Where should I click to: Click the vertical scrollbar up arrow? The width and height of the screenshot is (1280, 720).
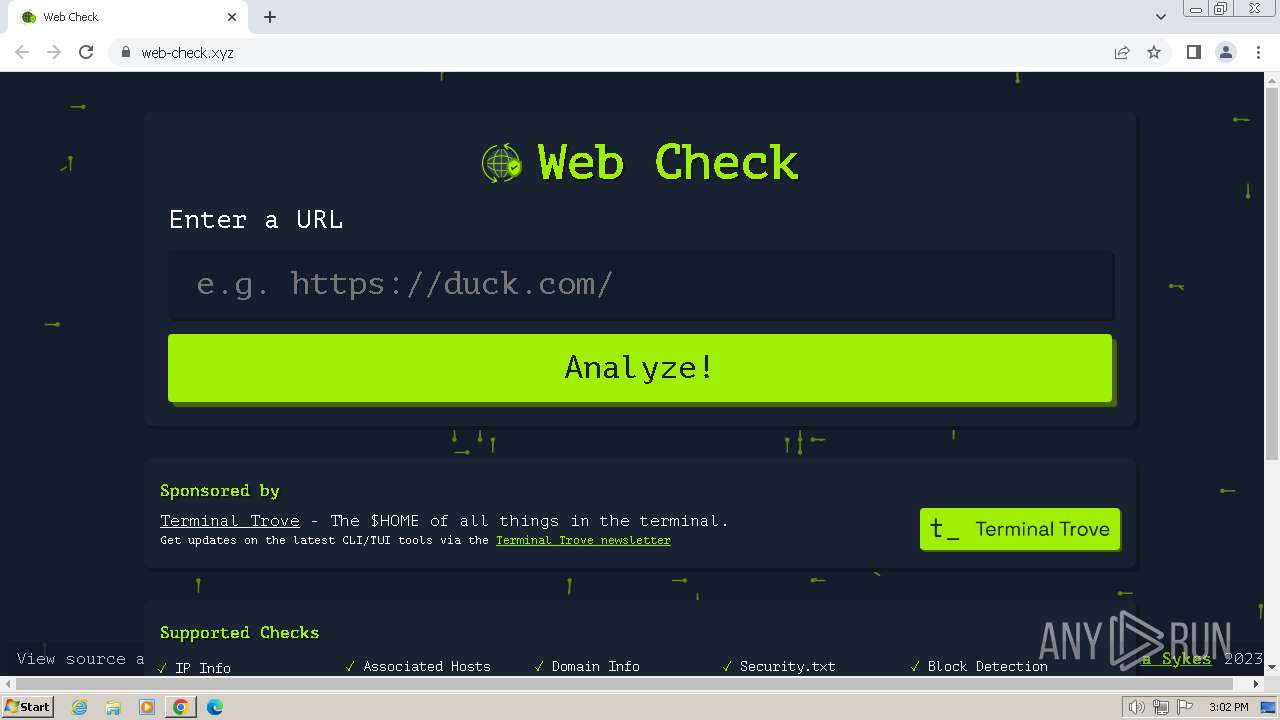pyautogui.click(x=1272, y=79)
